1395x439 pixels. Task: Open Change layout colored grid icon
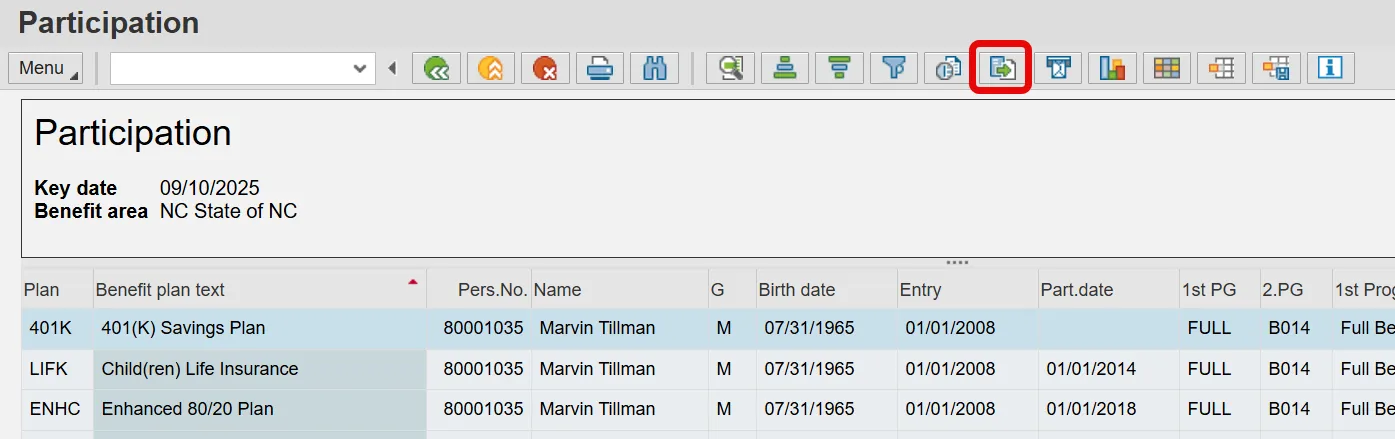tap(1167, 68)
